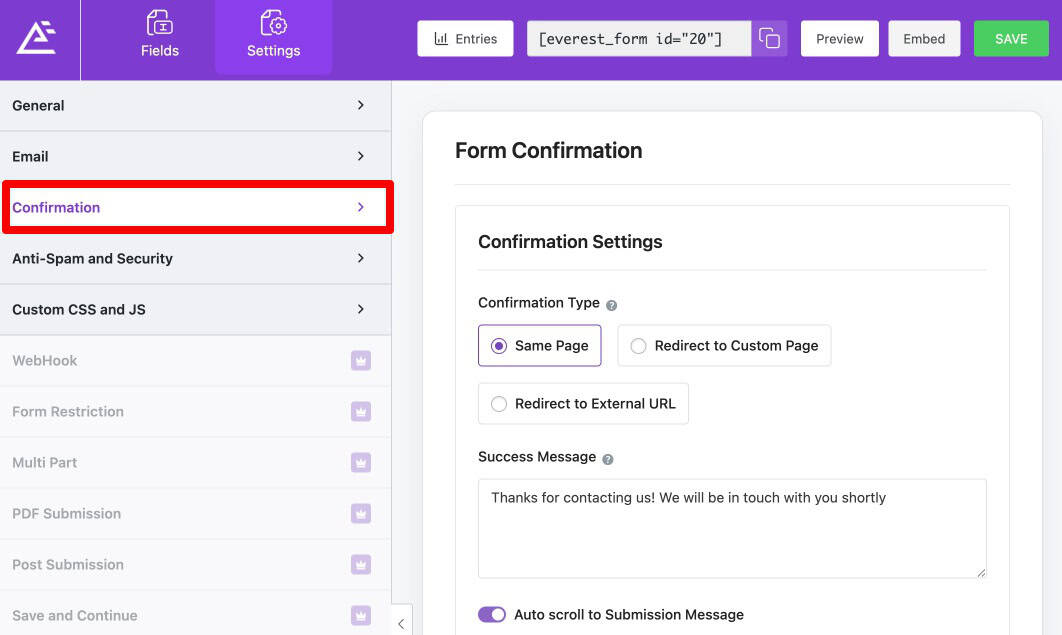The image size is (1062, 635).
Task: Select the Multi Part menu item
Action: point(195,463)
